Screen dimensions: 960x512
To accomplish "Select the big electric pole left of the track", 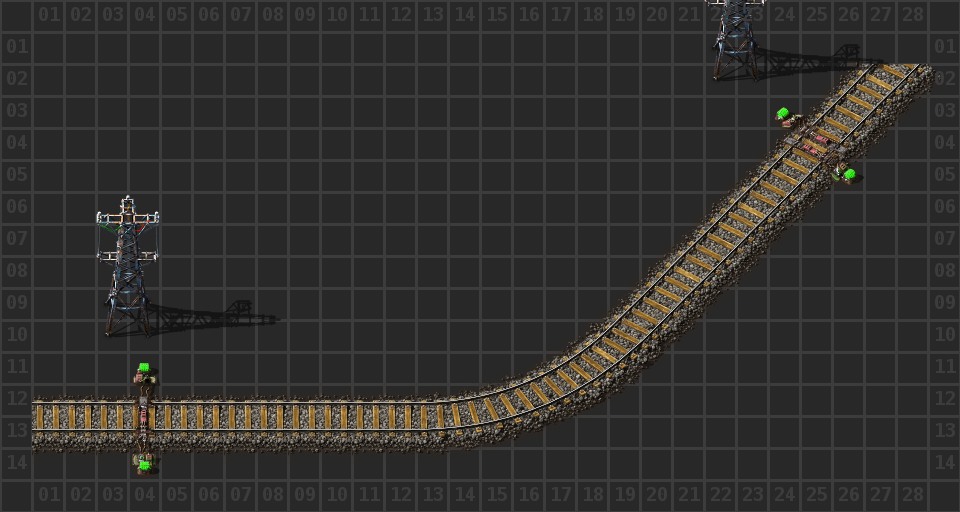I will tap(127, 266).
